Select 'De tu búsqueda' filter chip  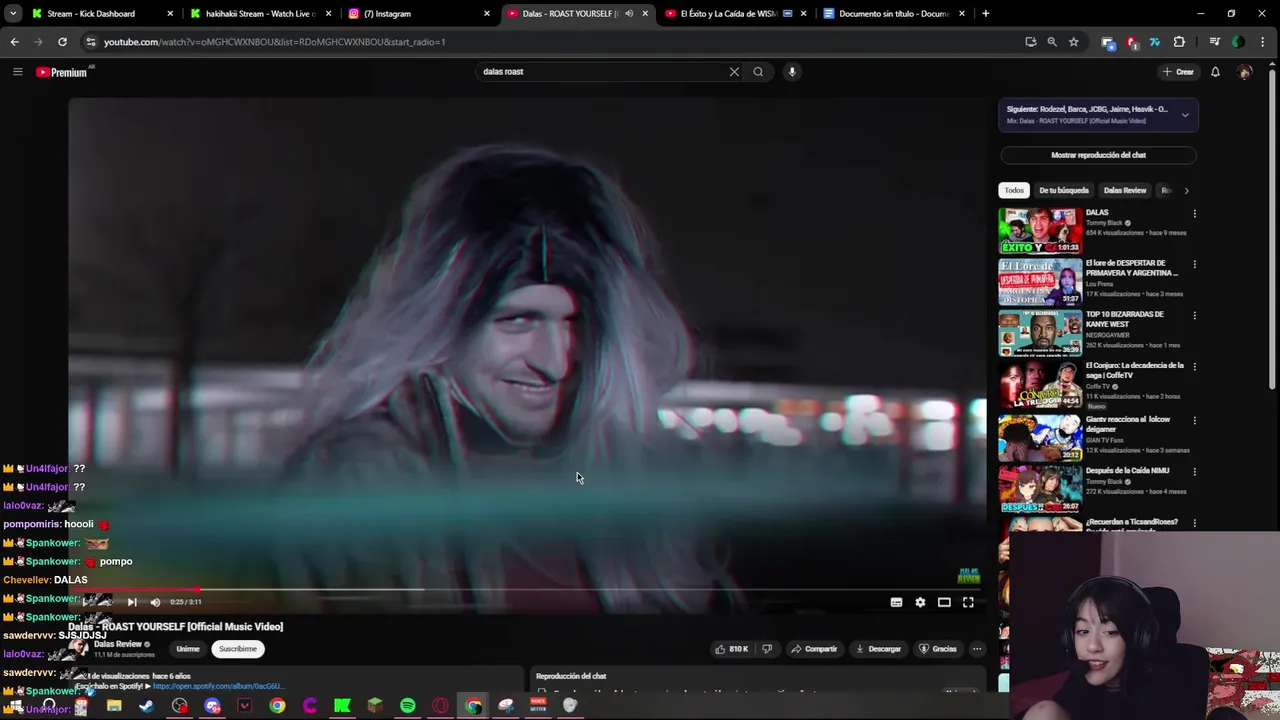(x=1063, y=190)
